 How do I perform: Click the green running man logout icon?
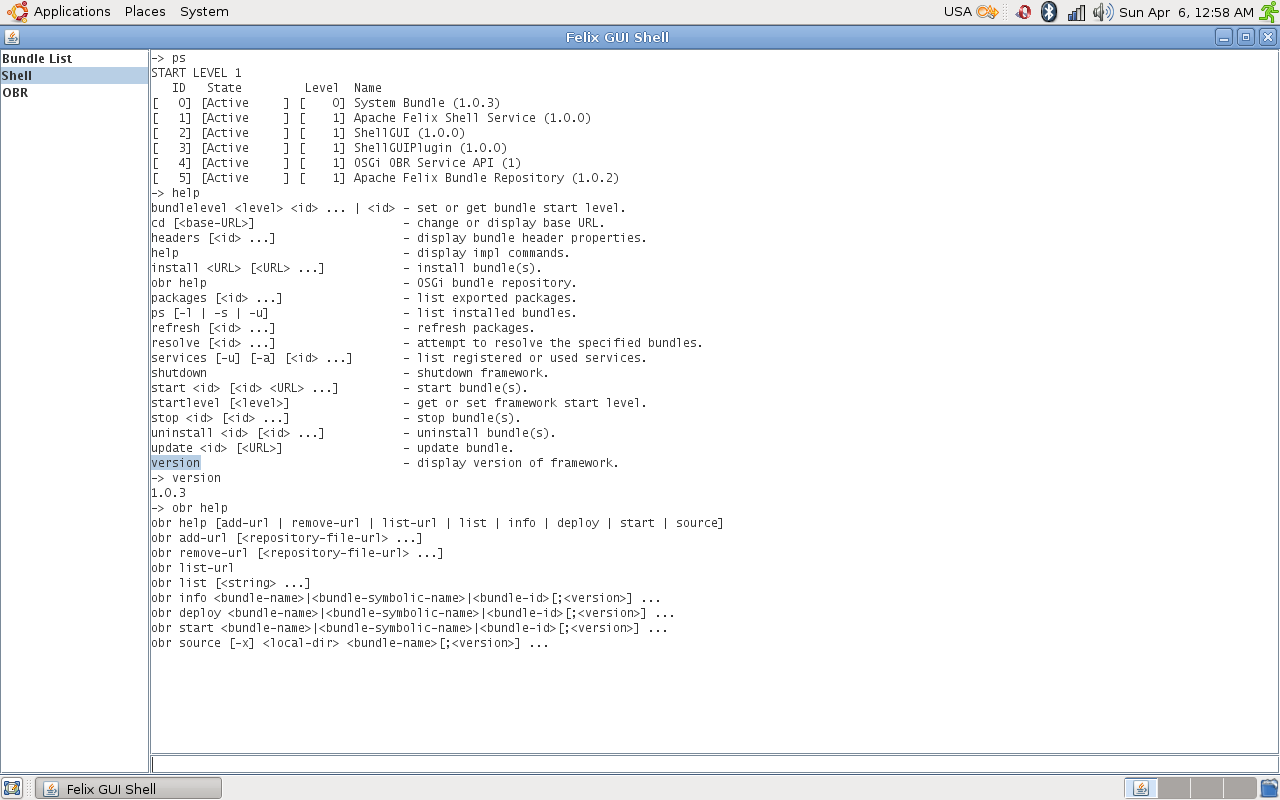coord(1268,12)
